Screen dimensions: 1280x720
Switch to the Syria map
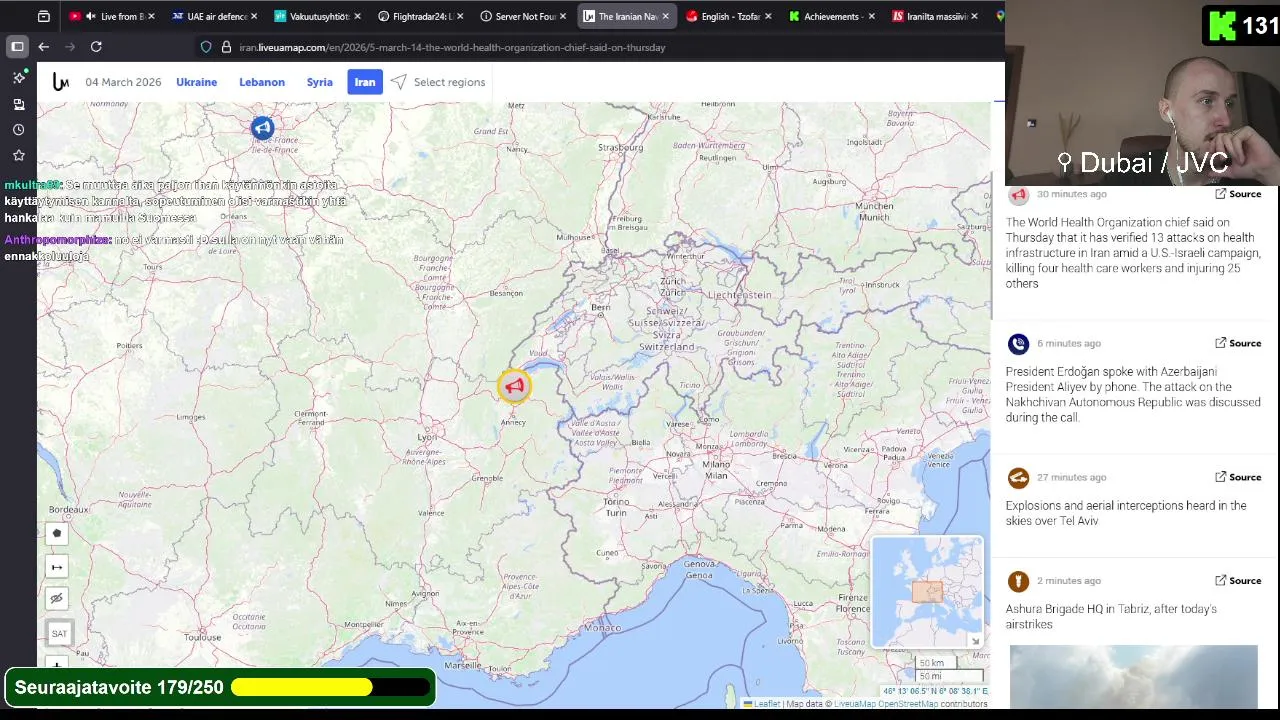pos(320,82)
